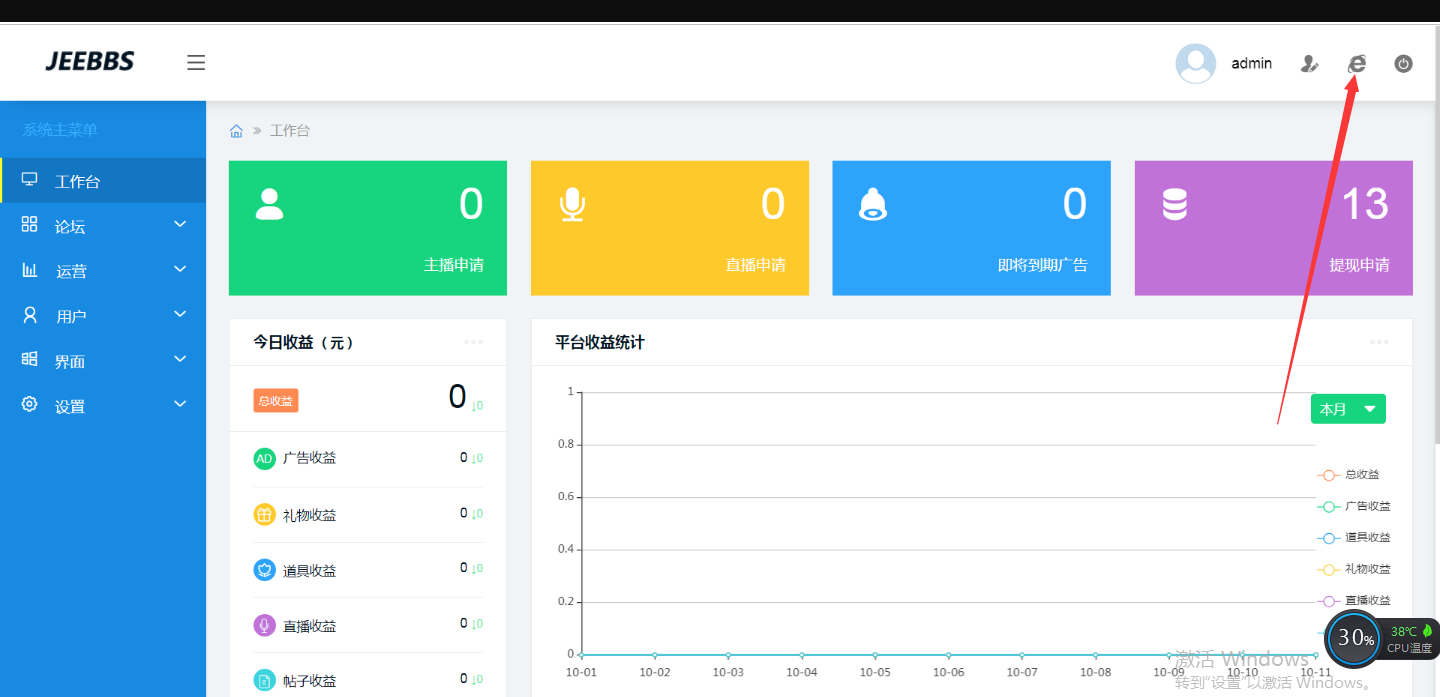Expand the 设置 sidebar menu
Image resolution: width=1440 pixels, height=697 pixels.
(103, 406)
